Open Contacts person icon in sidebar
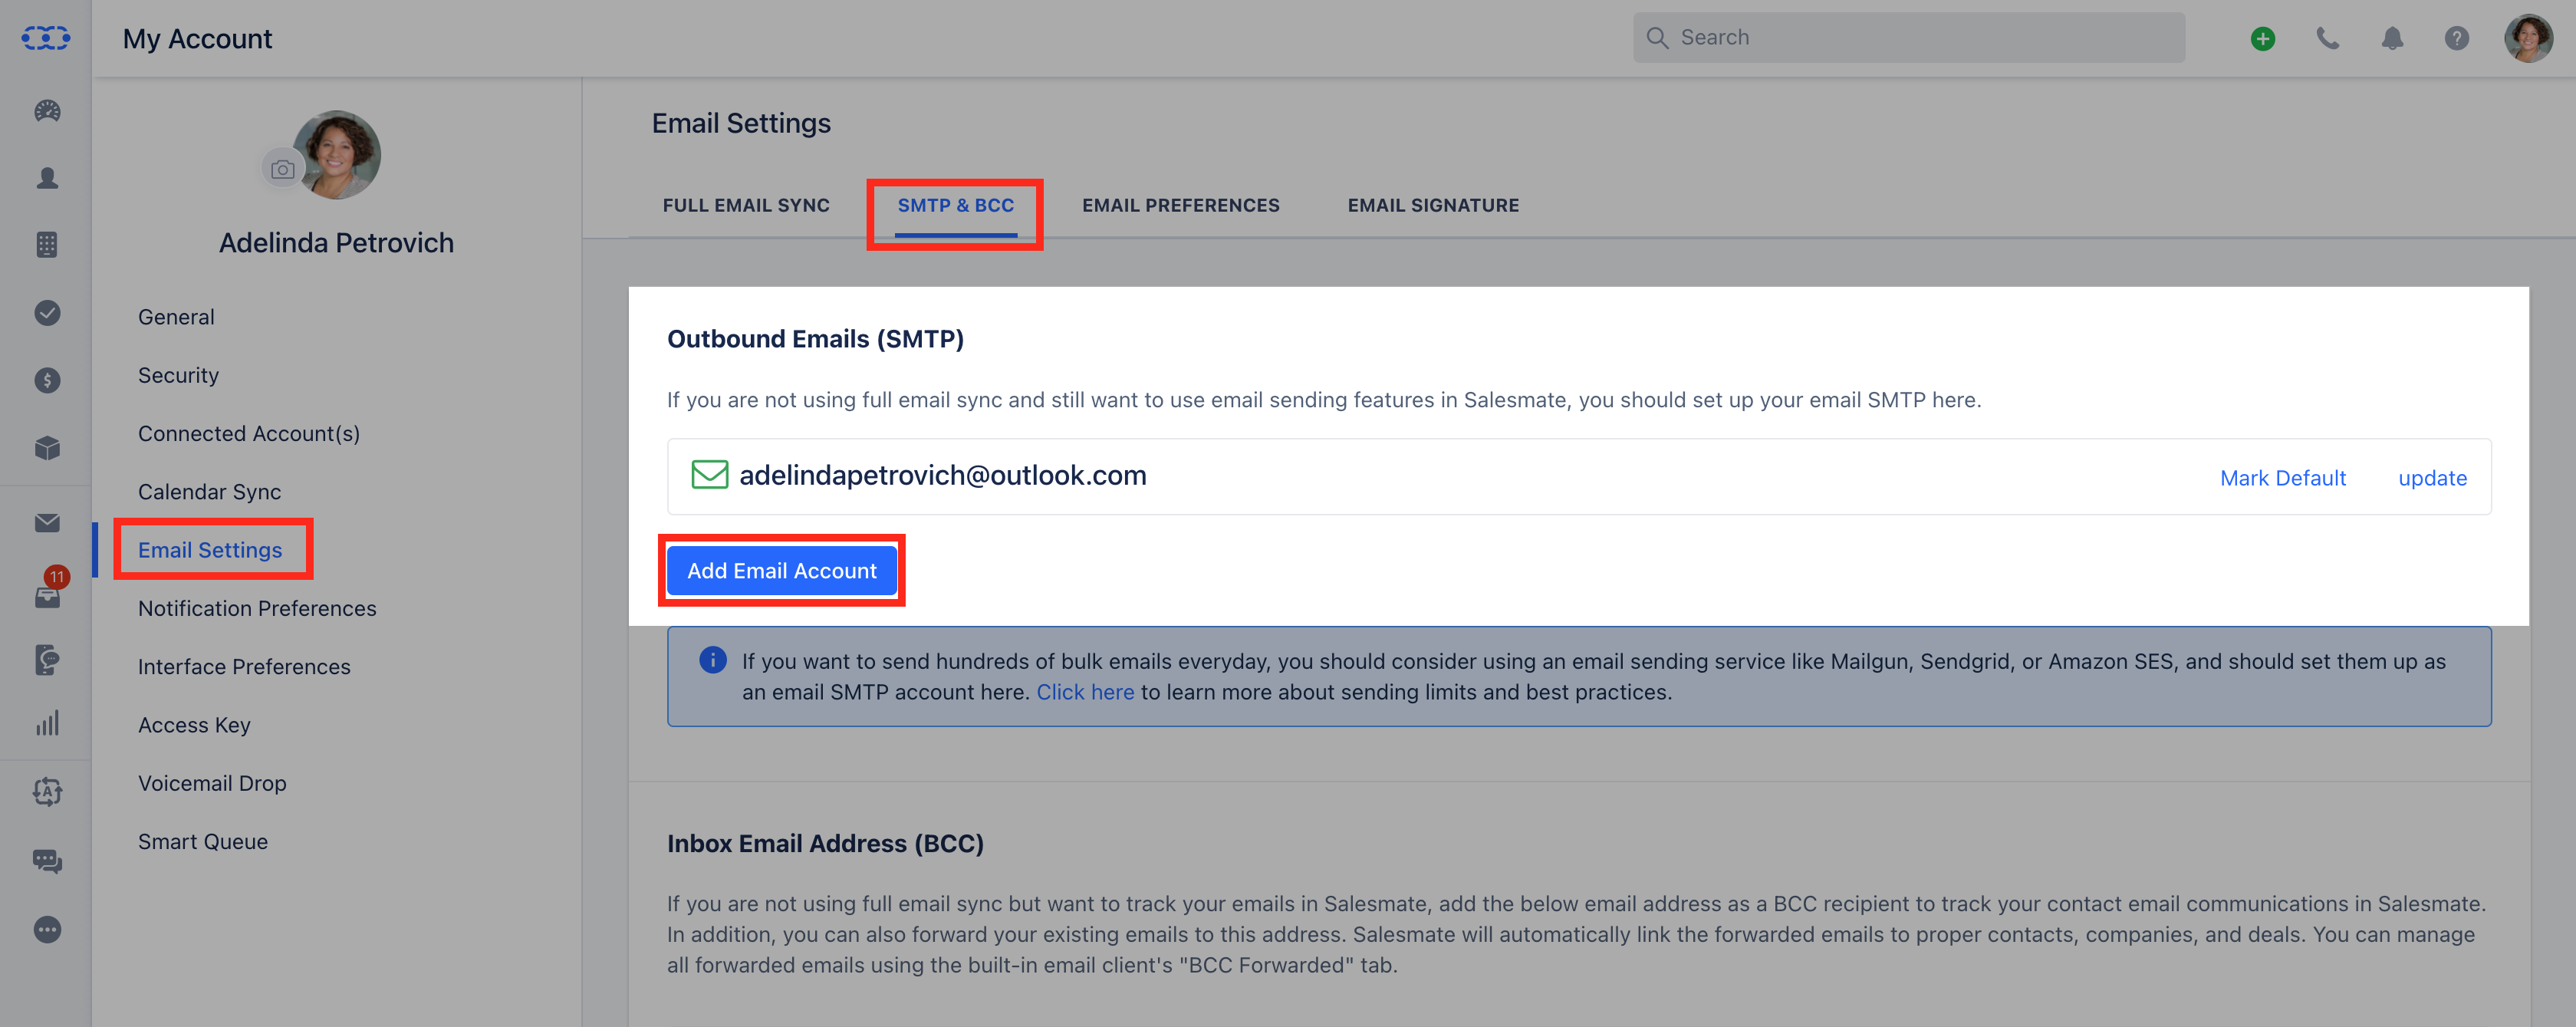 [47, 178]
